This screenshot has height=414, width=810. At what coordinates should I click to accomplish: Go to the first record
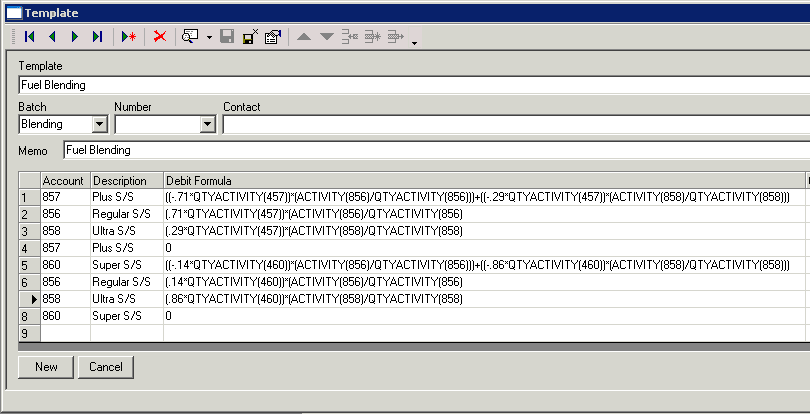pyautogui.click(x=29, y=37)
